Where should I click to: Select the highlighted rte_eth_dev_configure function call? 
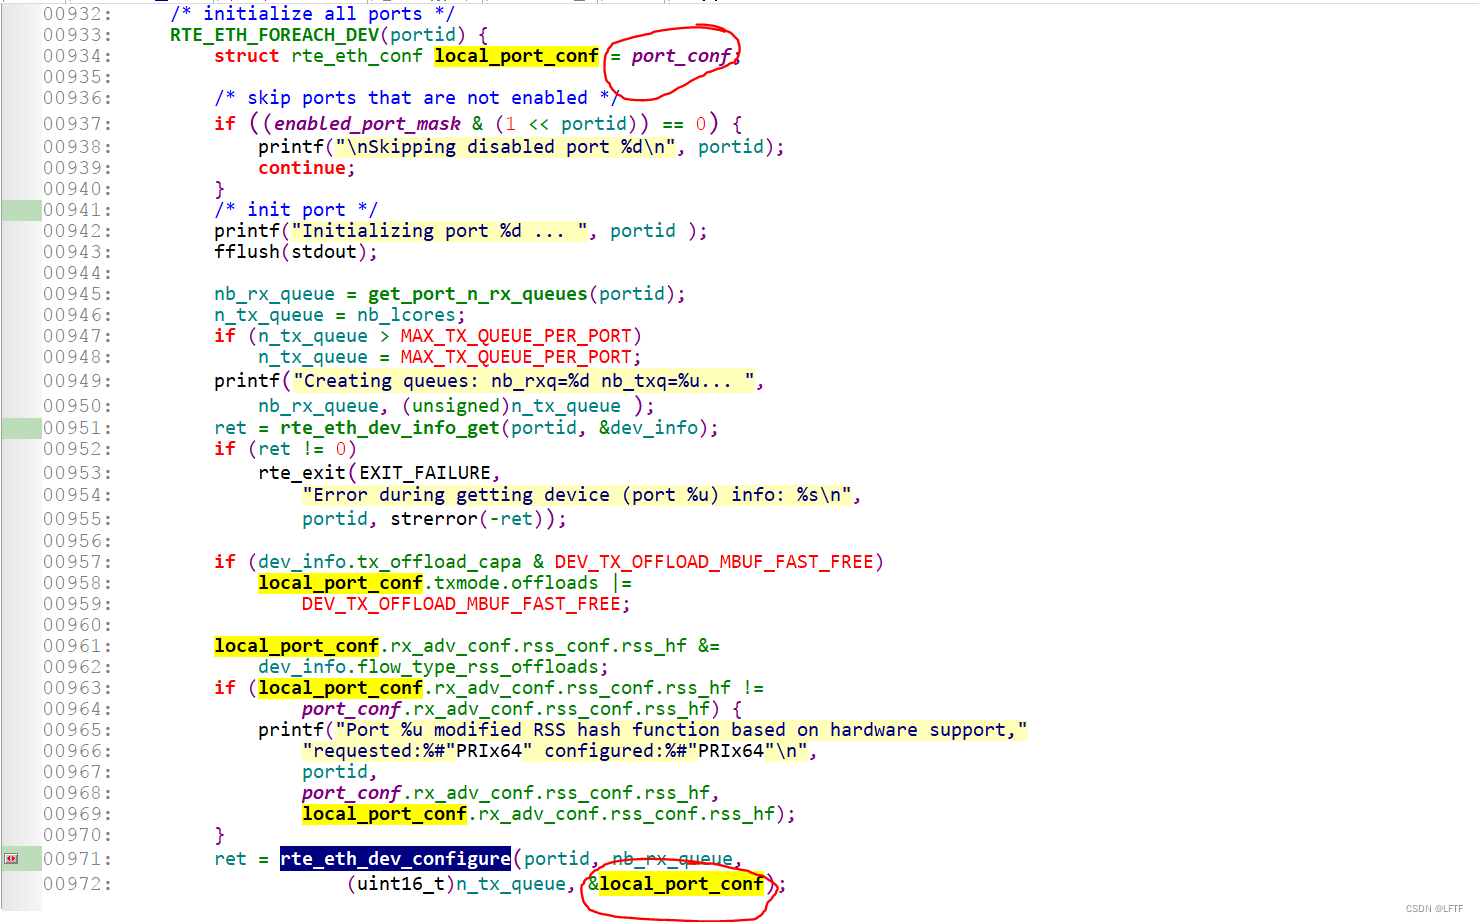tap(394, 858)
